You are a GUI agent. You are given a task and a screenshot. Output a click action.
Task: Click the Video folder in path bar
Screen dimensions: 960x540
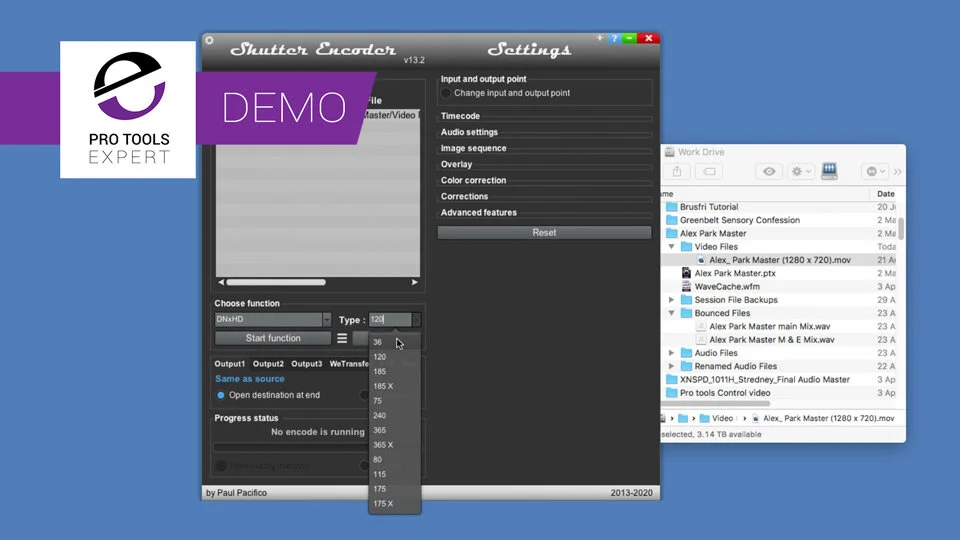(717, 418)
